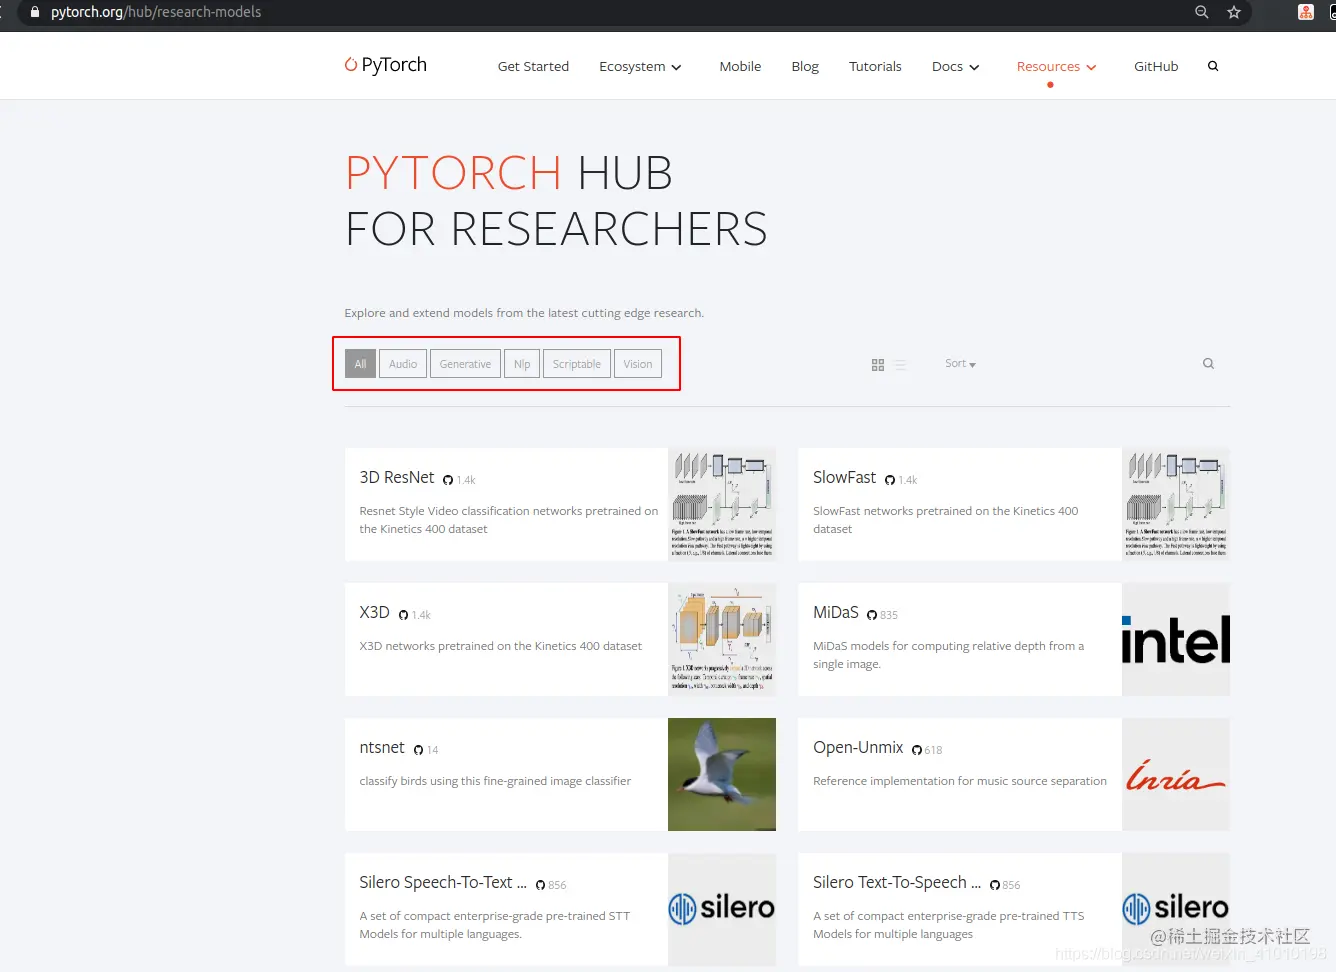The width and height of the screenshot is (1336, 972).
Task: Open the ntsnet model page
Action: [382, 748]
